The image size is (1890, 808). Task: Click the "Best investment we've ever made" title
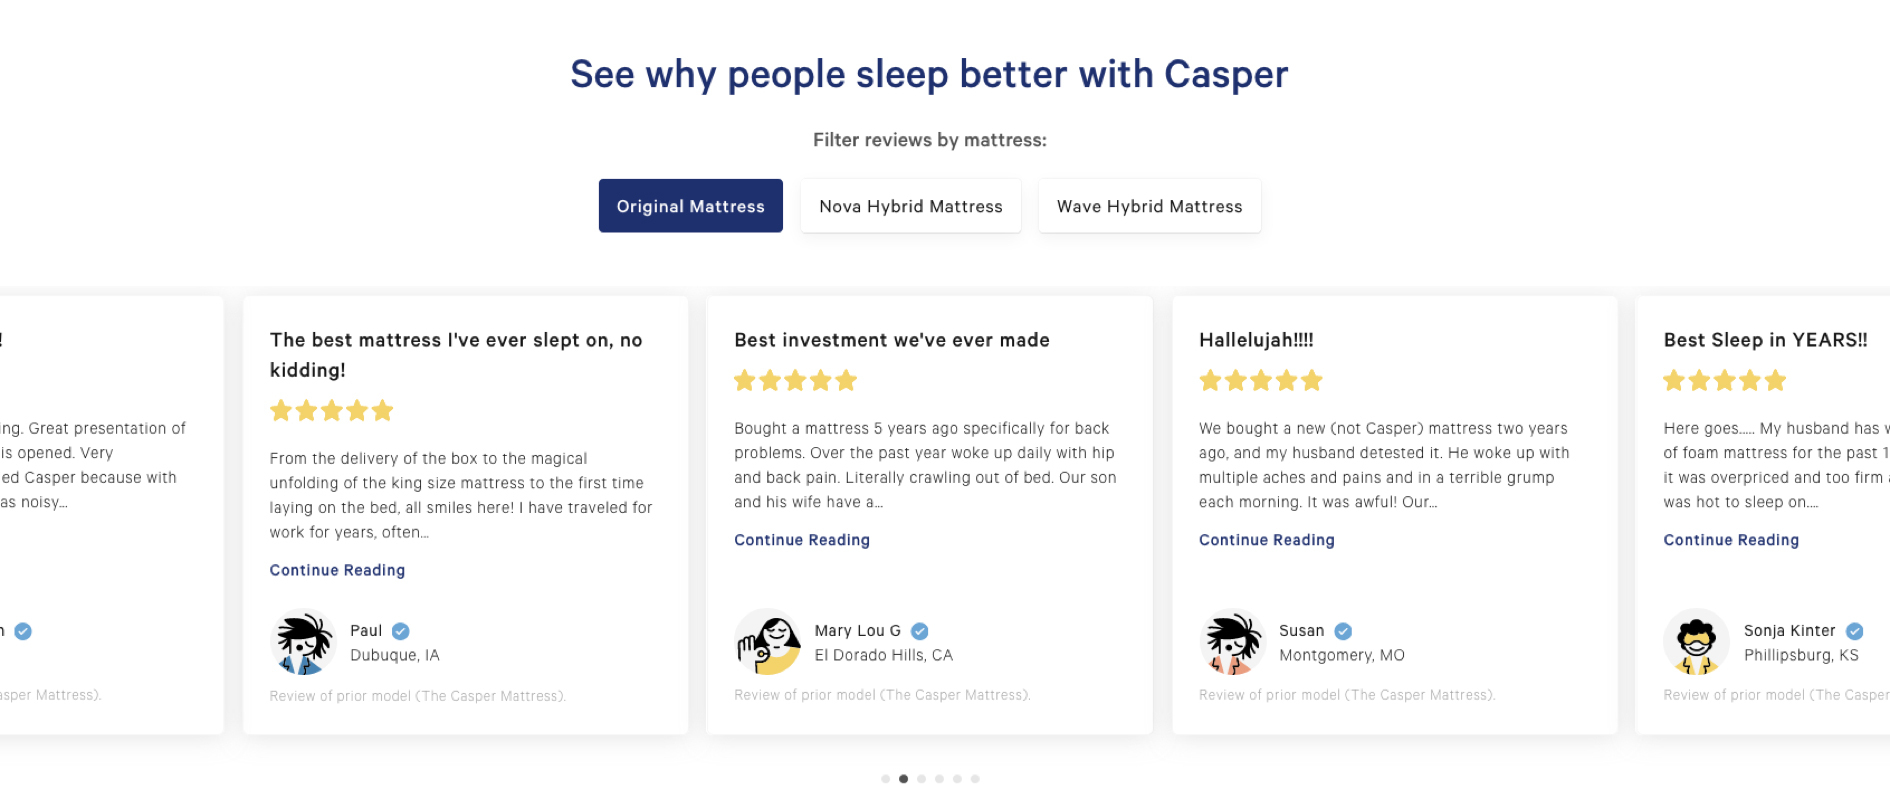(892, 340)
